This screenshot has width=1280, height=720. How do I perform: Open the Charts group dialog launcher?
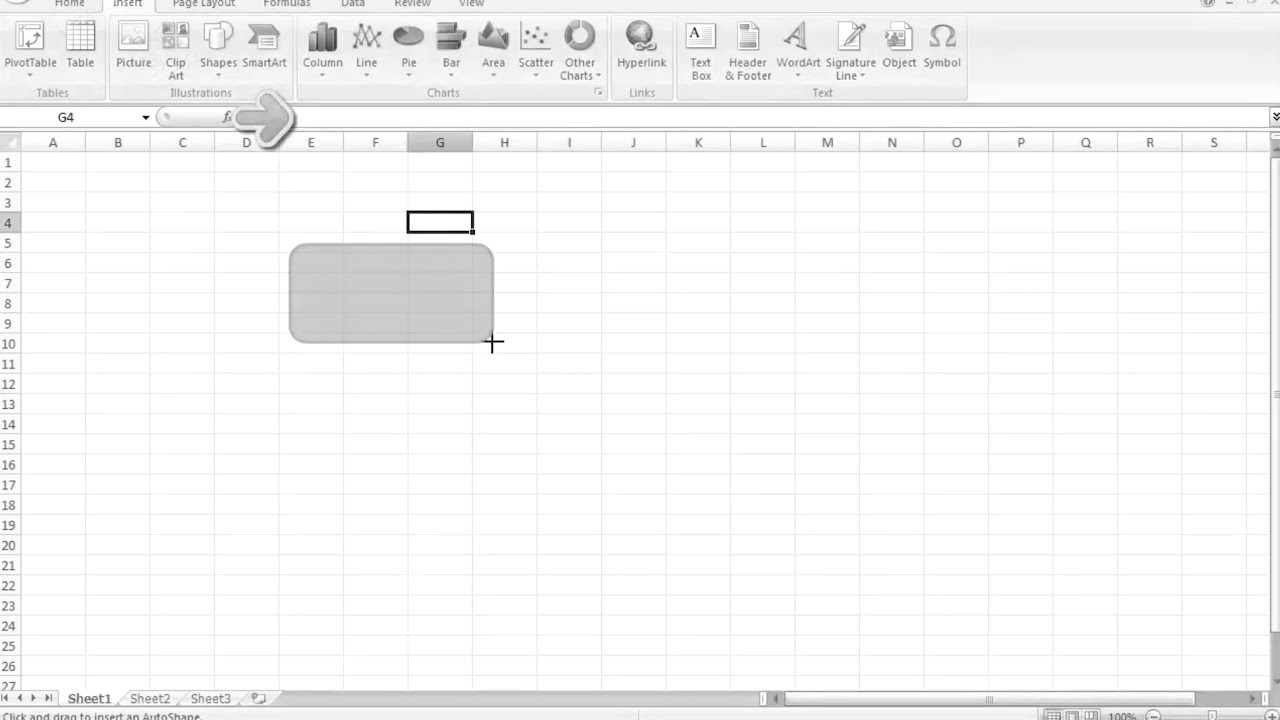(598, 92)
